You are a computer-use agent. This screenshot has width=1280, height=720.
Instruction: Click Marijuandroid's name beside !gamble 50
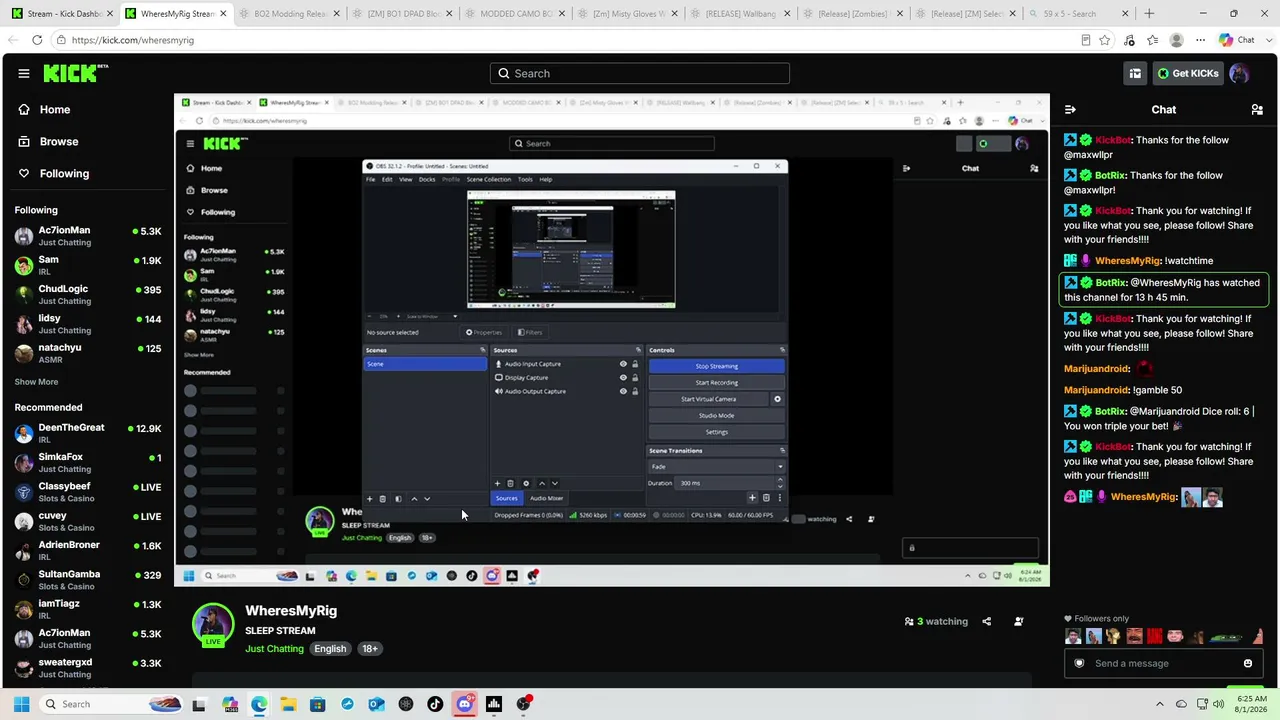(x=1096, y=390)
